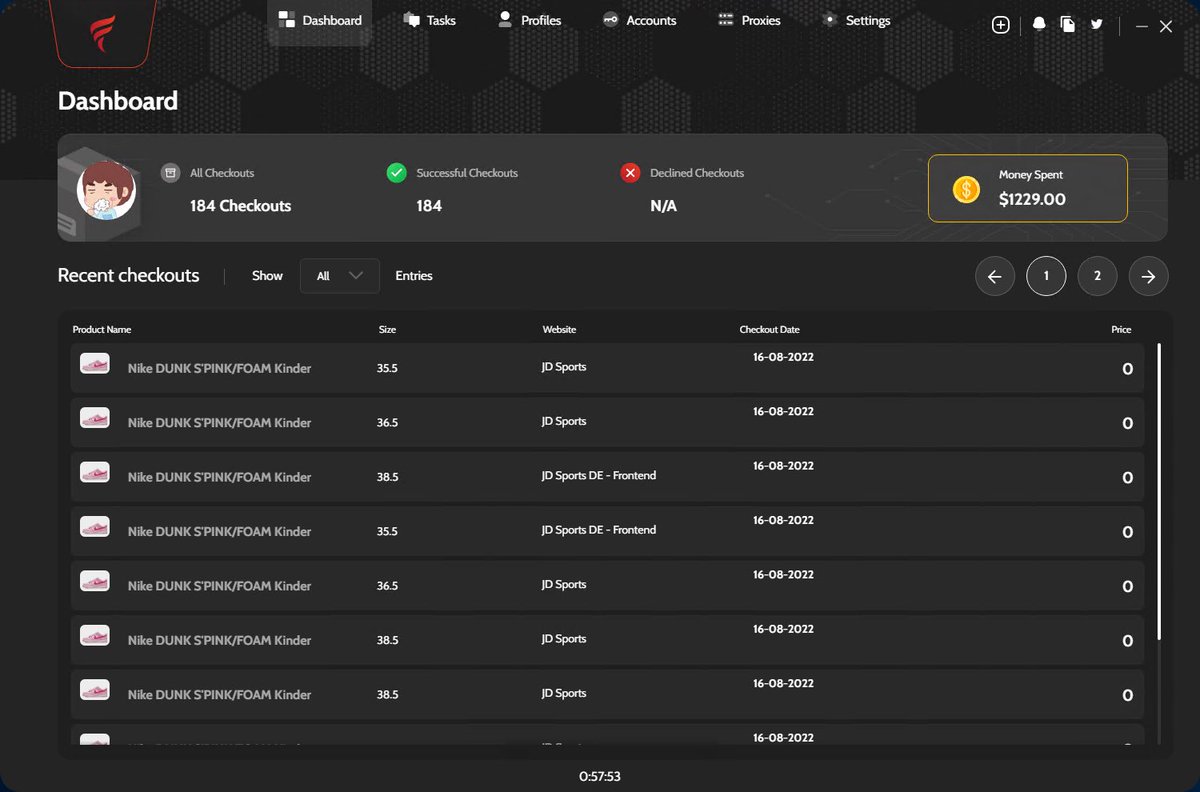1200x792 pixels.
Task: Click the user avatar picture
Action: tap(107, 190)
